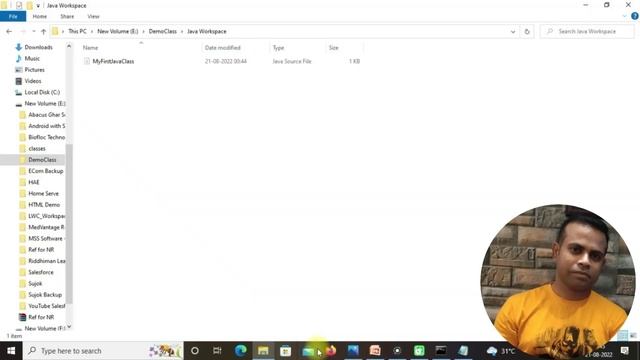Launch Microsoft Edge from the taskbar

[241, 351]
